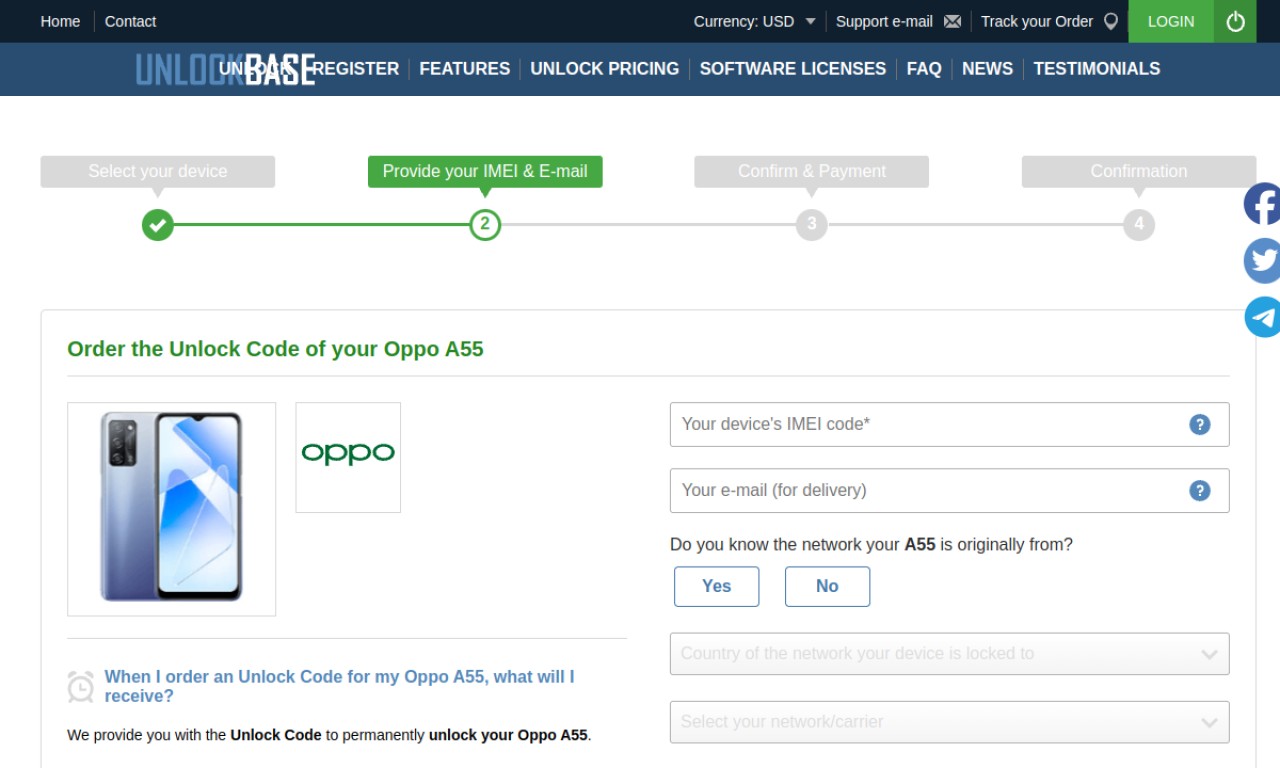The image size is (1280, 768).
Task: Open the Telegram share icon
Action: 1262,317
